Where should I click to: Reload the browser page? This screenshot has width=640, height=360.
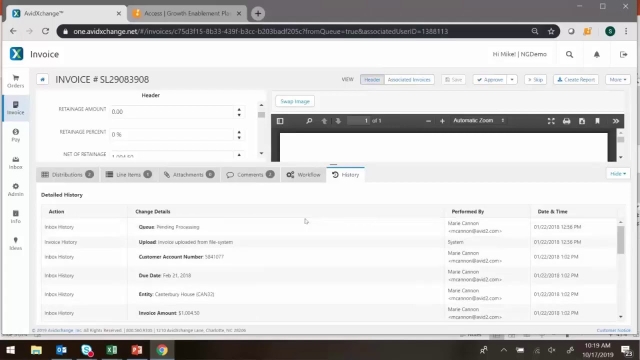(x=45, y=31)
